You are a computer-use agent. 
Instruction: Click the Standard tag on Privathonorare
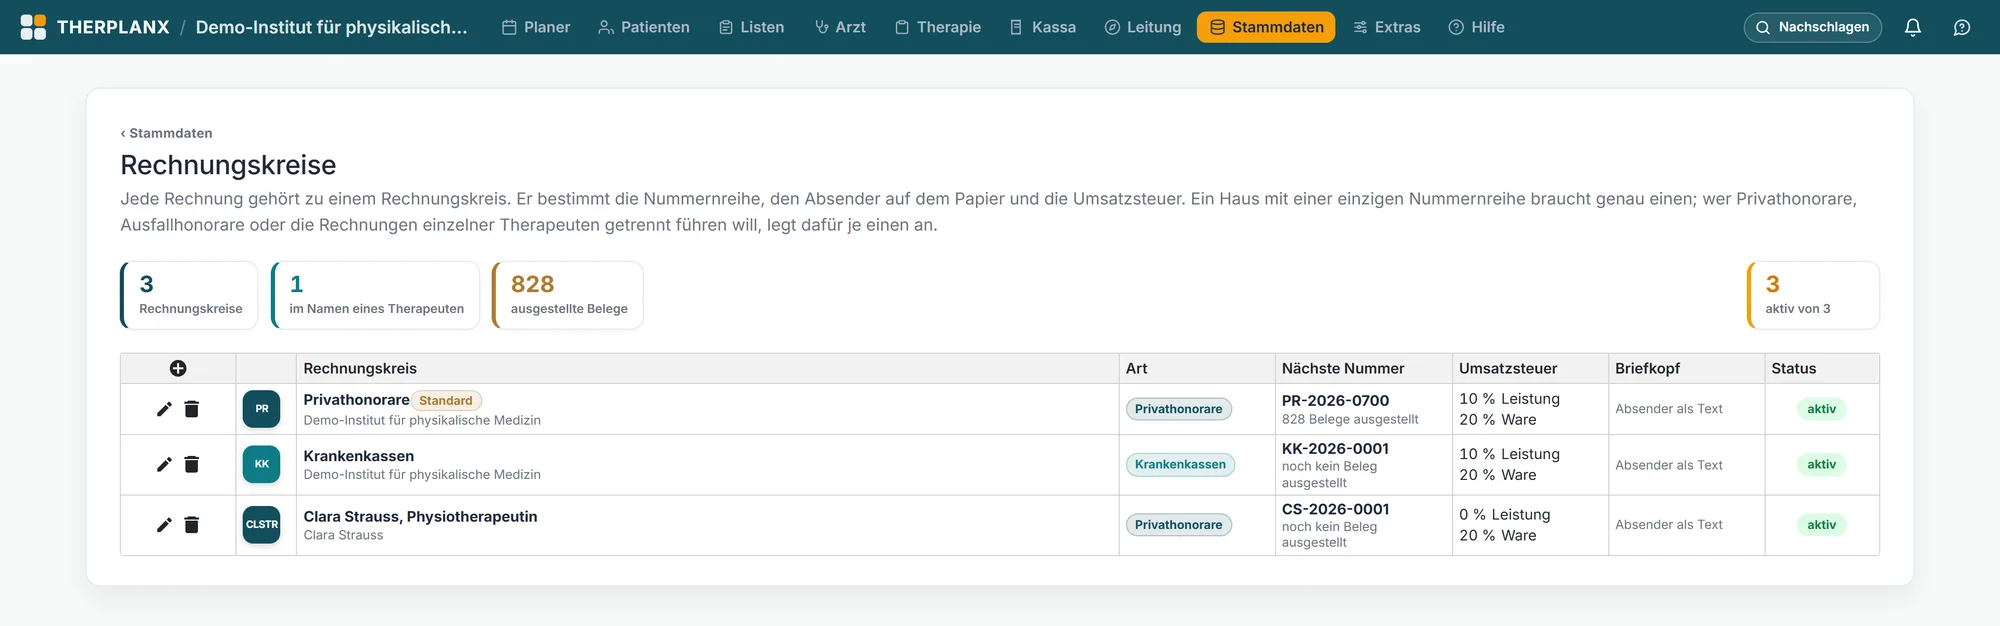coord(446,400)
